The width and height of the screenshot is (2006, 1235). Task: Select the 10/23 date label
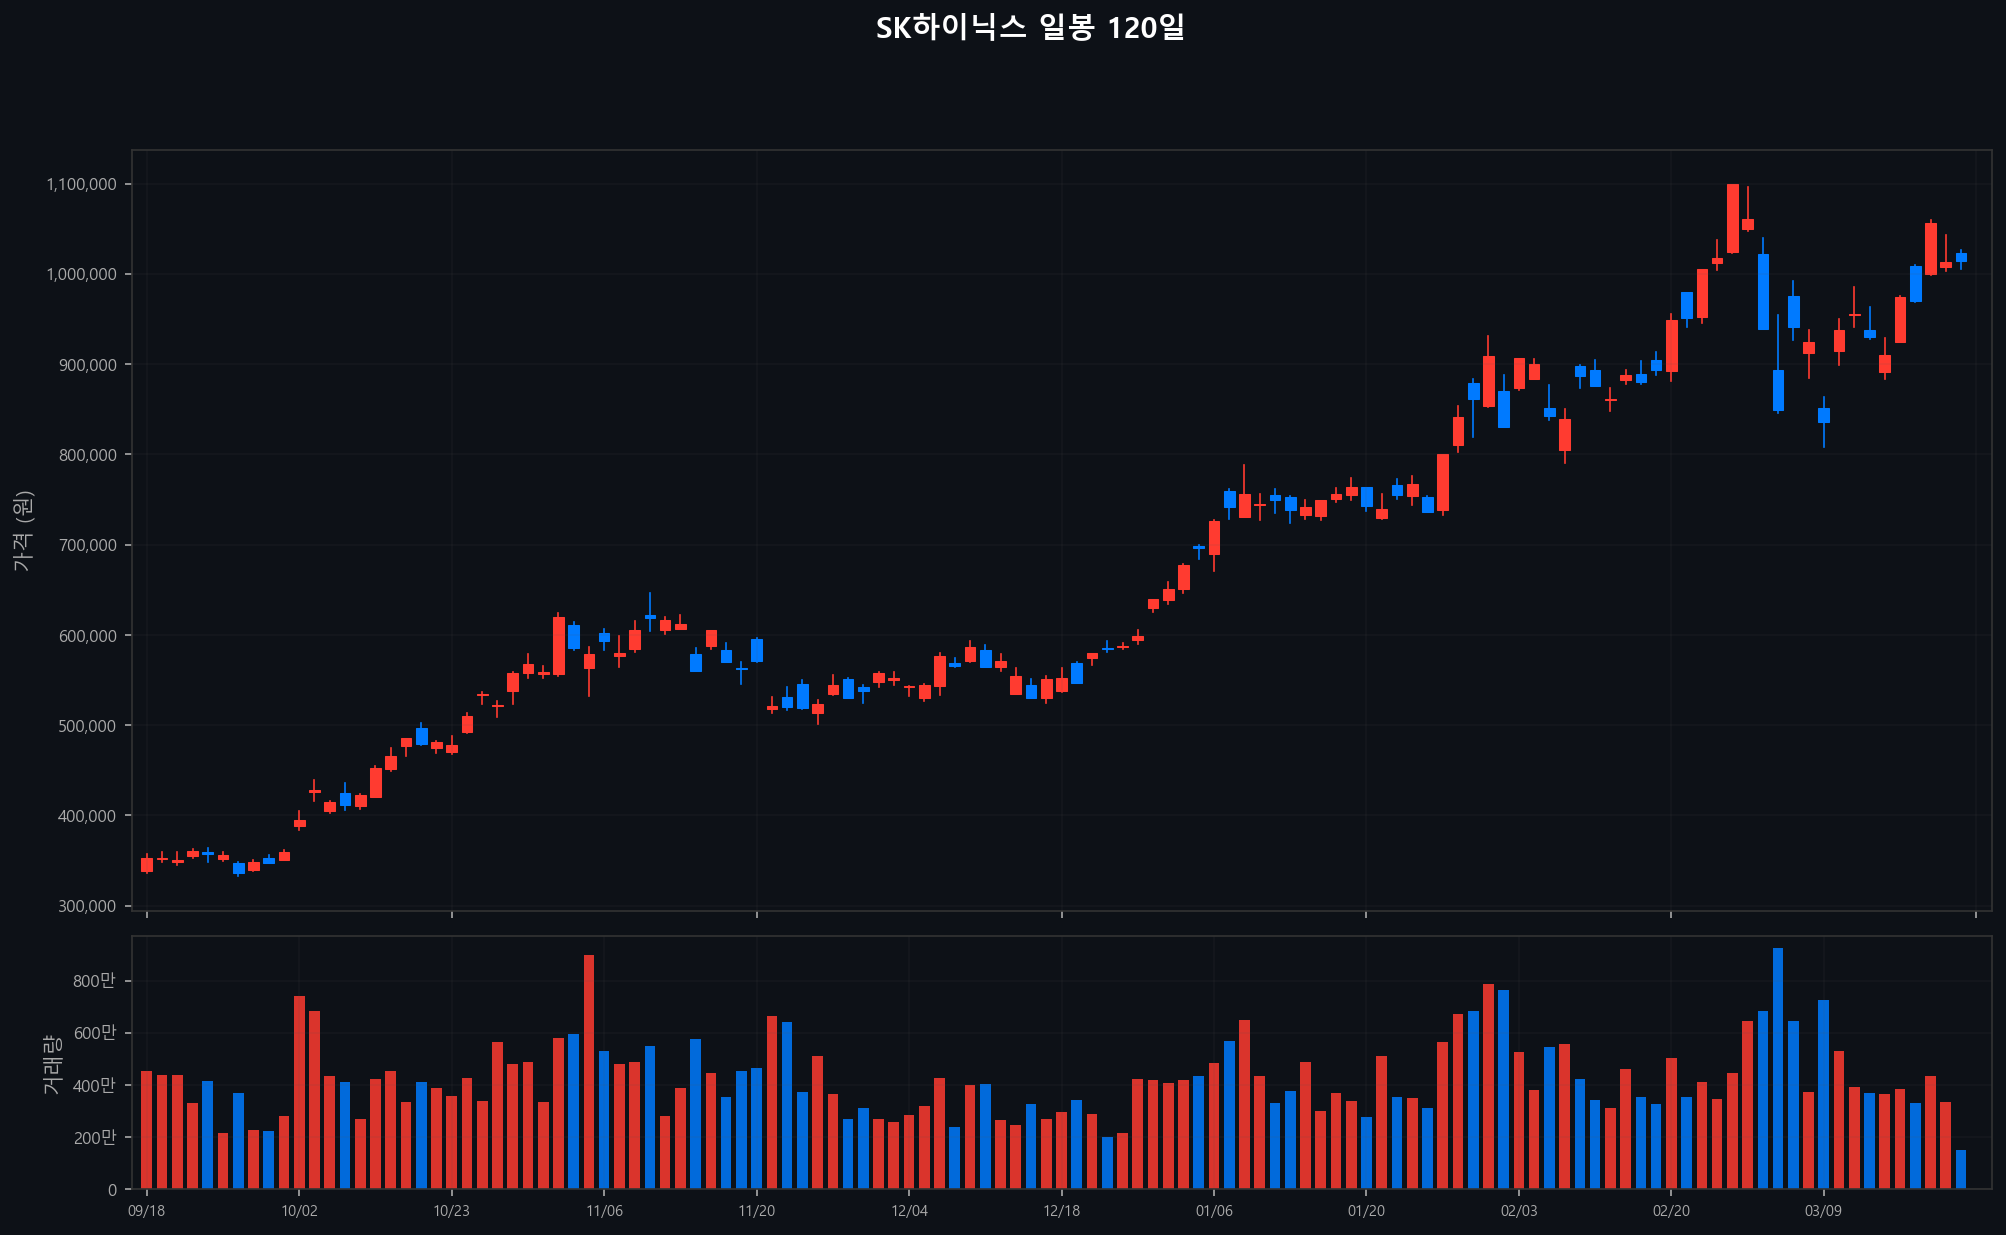[451, 1211]
